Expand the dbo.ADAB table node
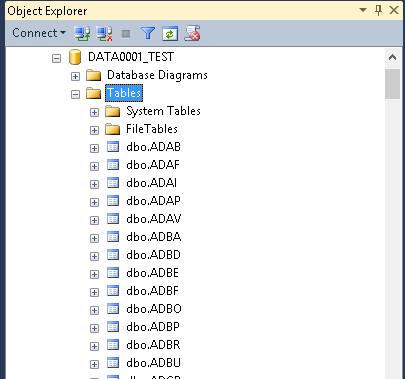Viewport: 405px width, 379px height. (x=94, y=149)
